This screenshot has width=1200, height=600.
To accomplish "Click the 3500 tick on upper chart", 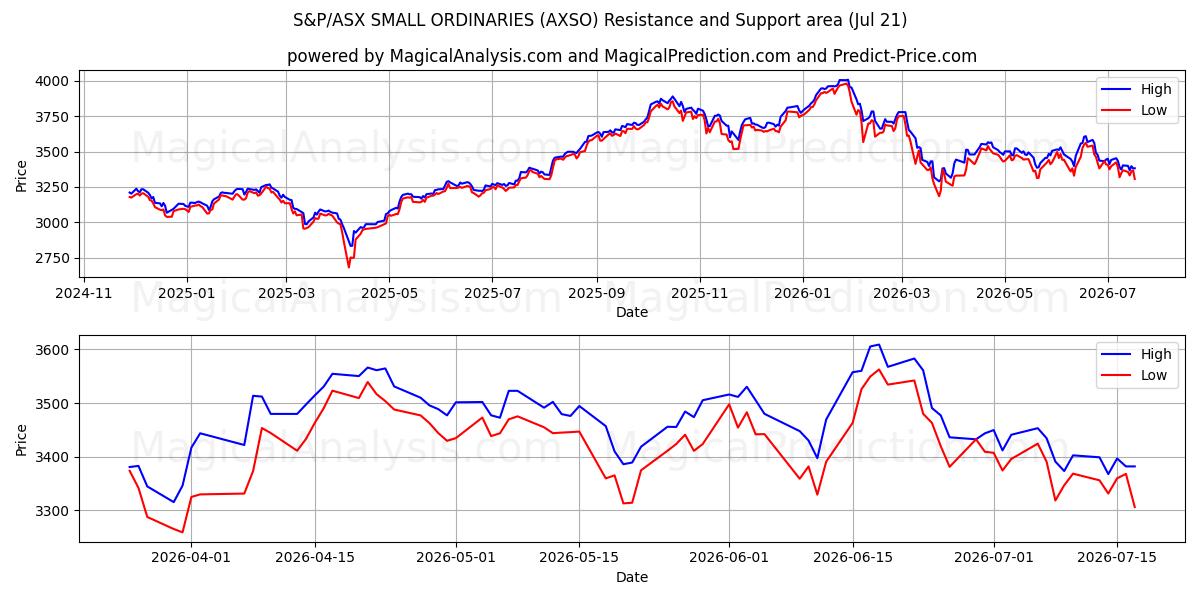I will (53, 152).
